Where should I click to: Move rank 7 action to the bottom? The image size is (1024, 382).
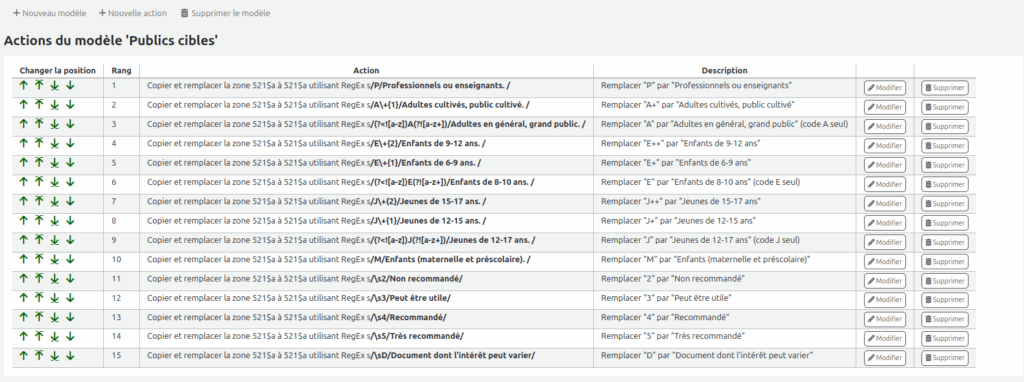click(x=55, y=201)
